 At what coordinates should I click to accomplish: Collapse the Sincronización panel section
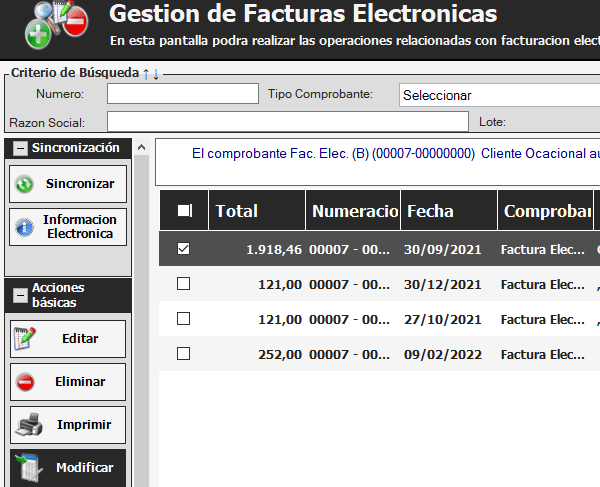(20, 149)
